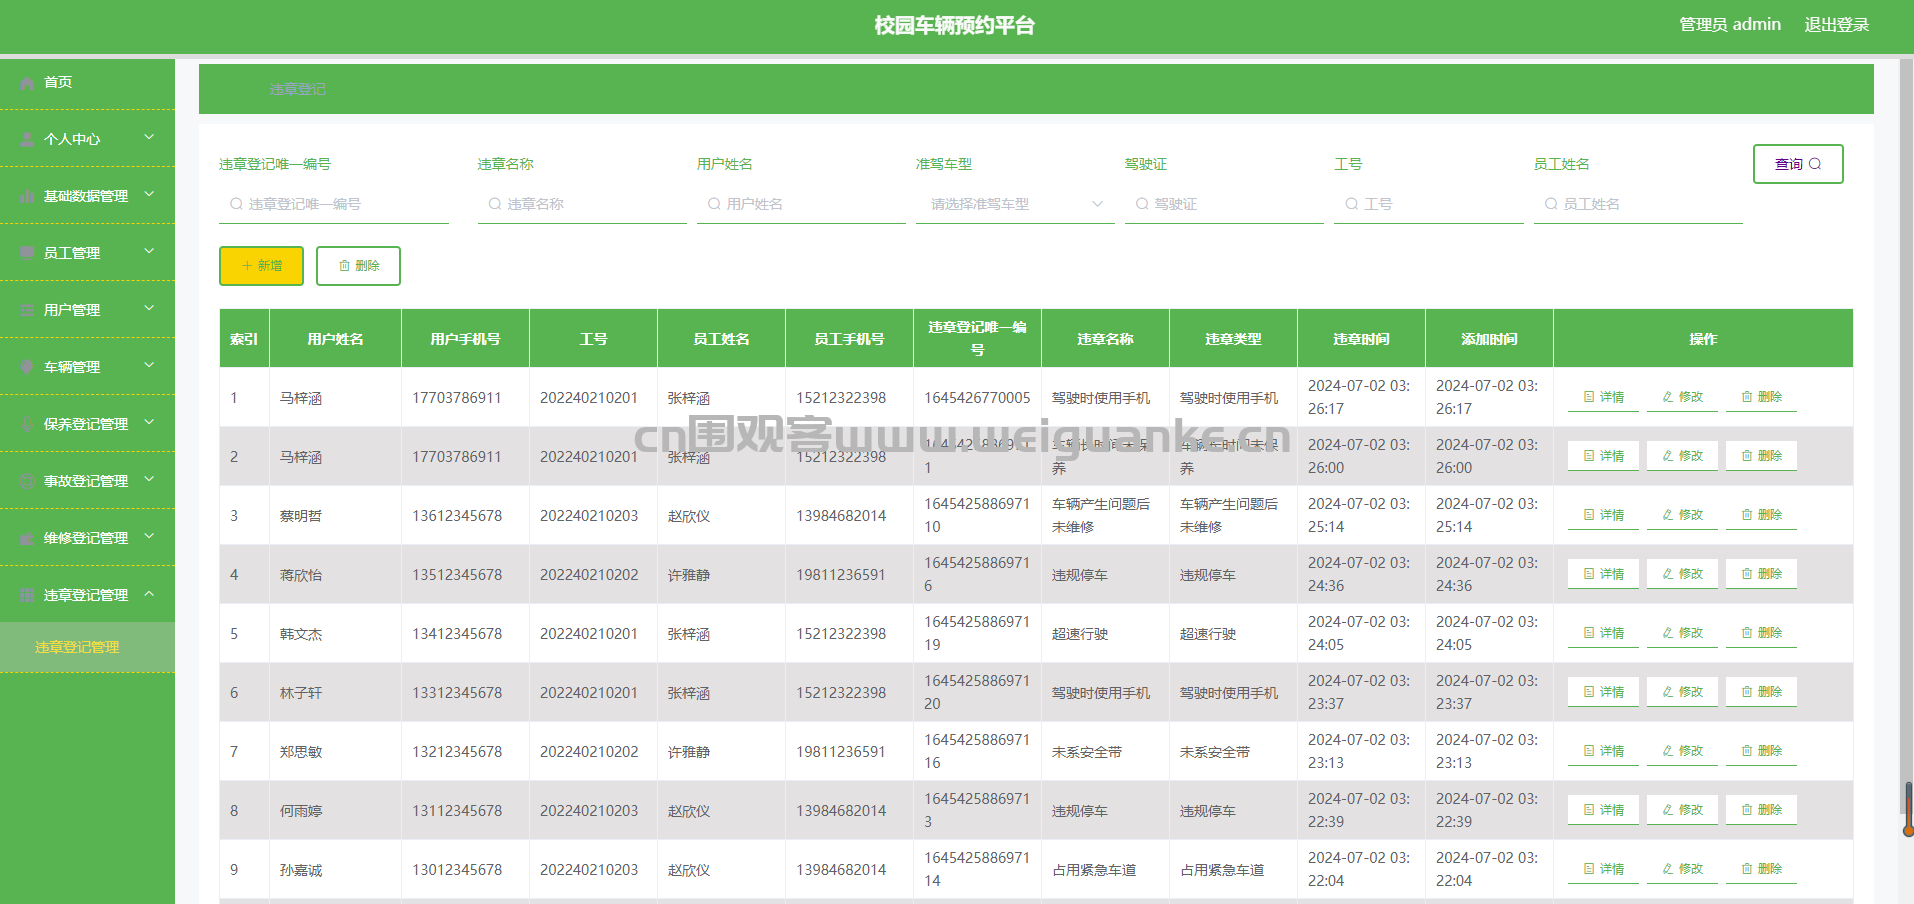Click the 查询 search button

(1798, 164)
